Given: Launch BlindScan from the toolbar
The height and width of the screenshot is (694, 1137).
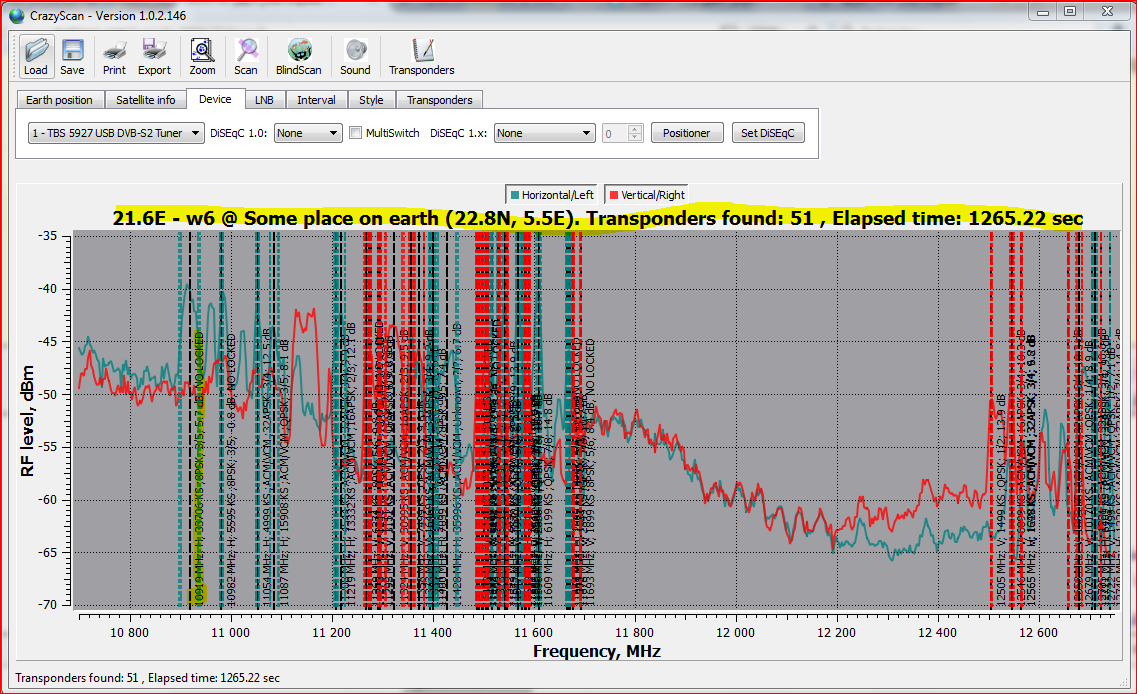Looking at the screenshot, I should [299, 56].
